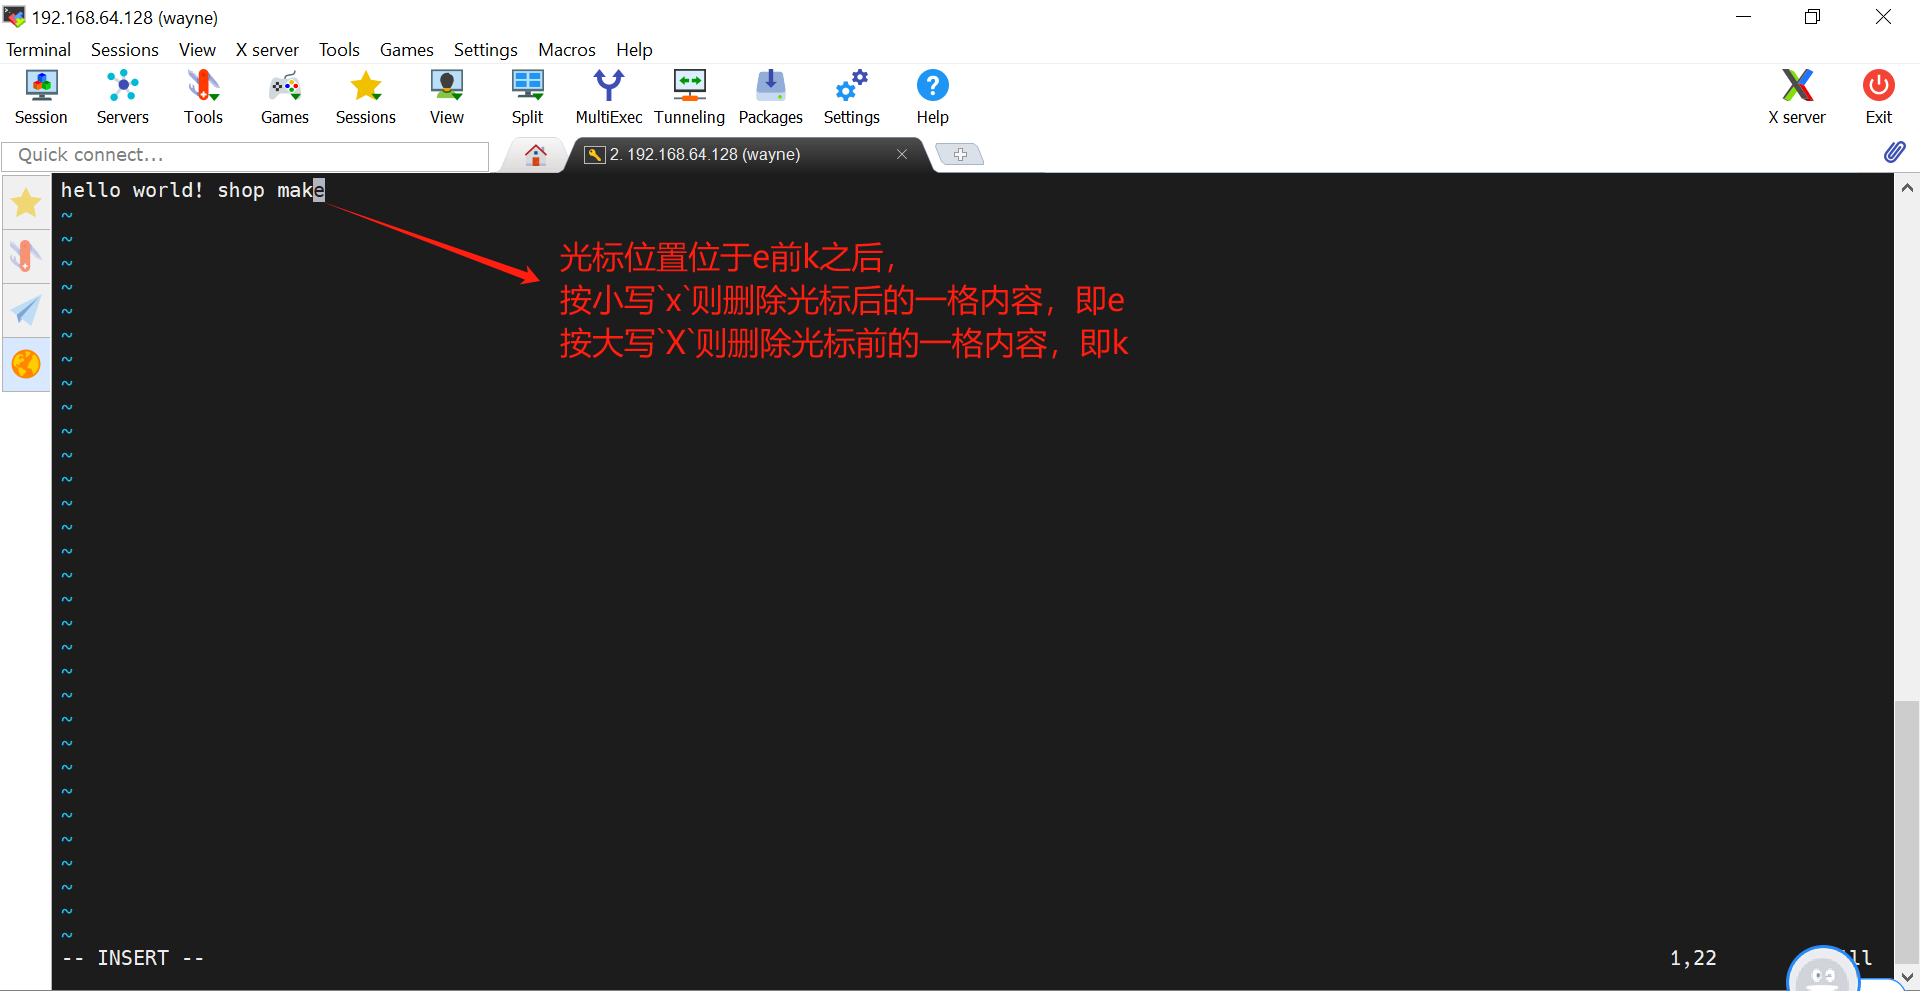Screen dimensions: 1920x991
Task: Click the "1,22" cursor position indicator
Action: coord(1693,958)
